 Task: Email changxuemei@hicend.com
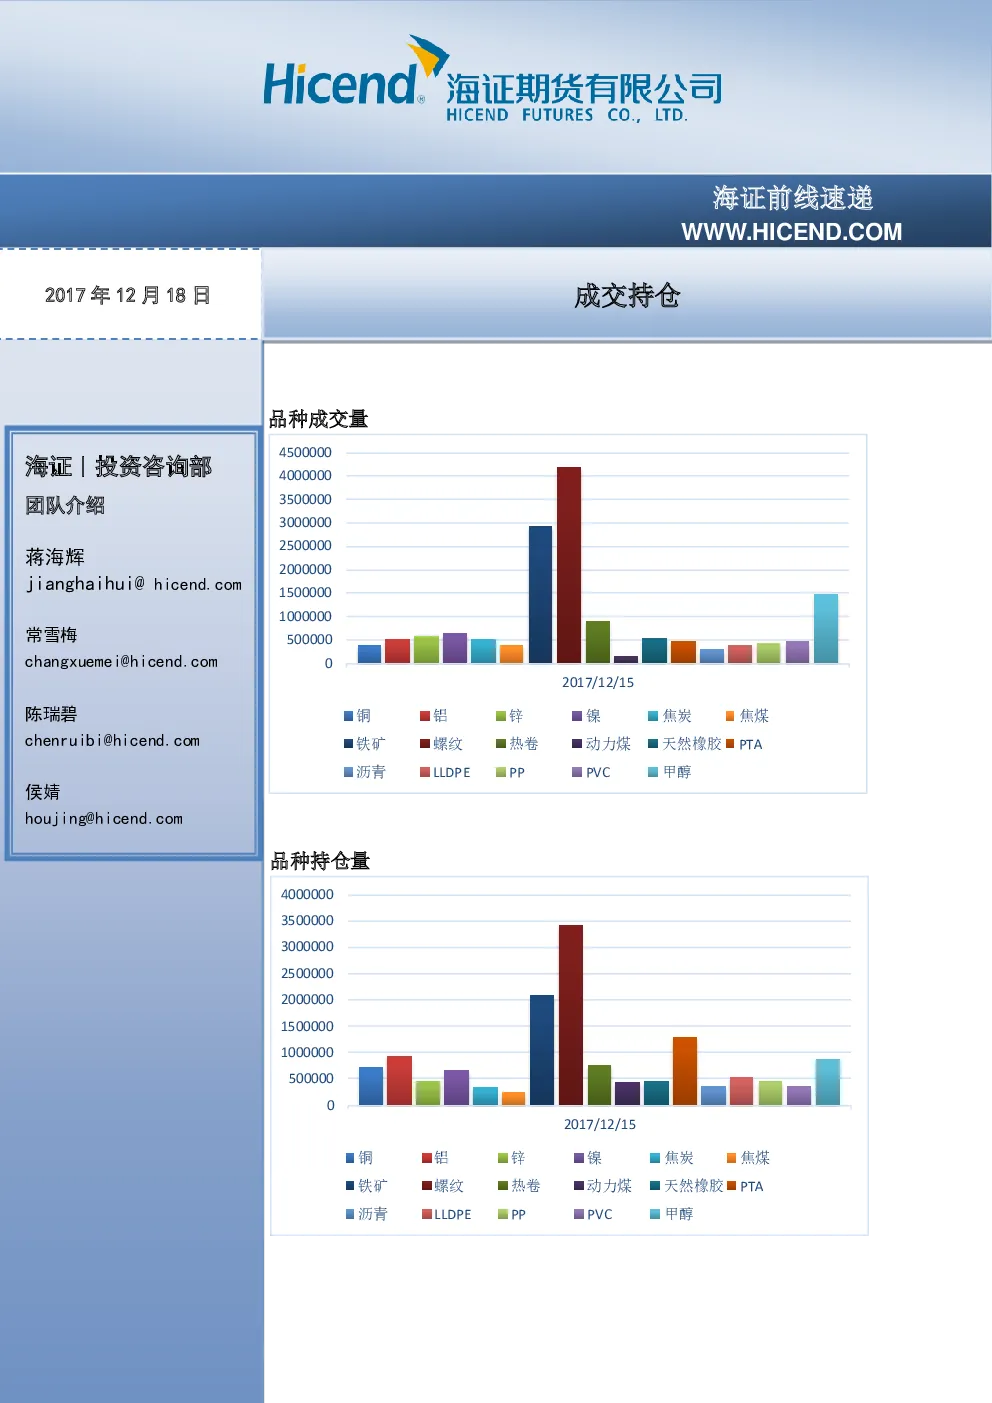pyautogui.click(x=121, y=662)
